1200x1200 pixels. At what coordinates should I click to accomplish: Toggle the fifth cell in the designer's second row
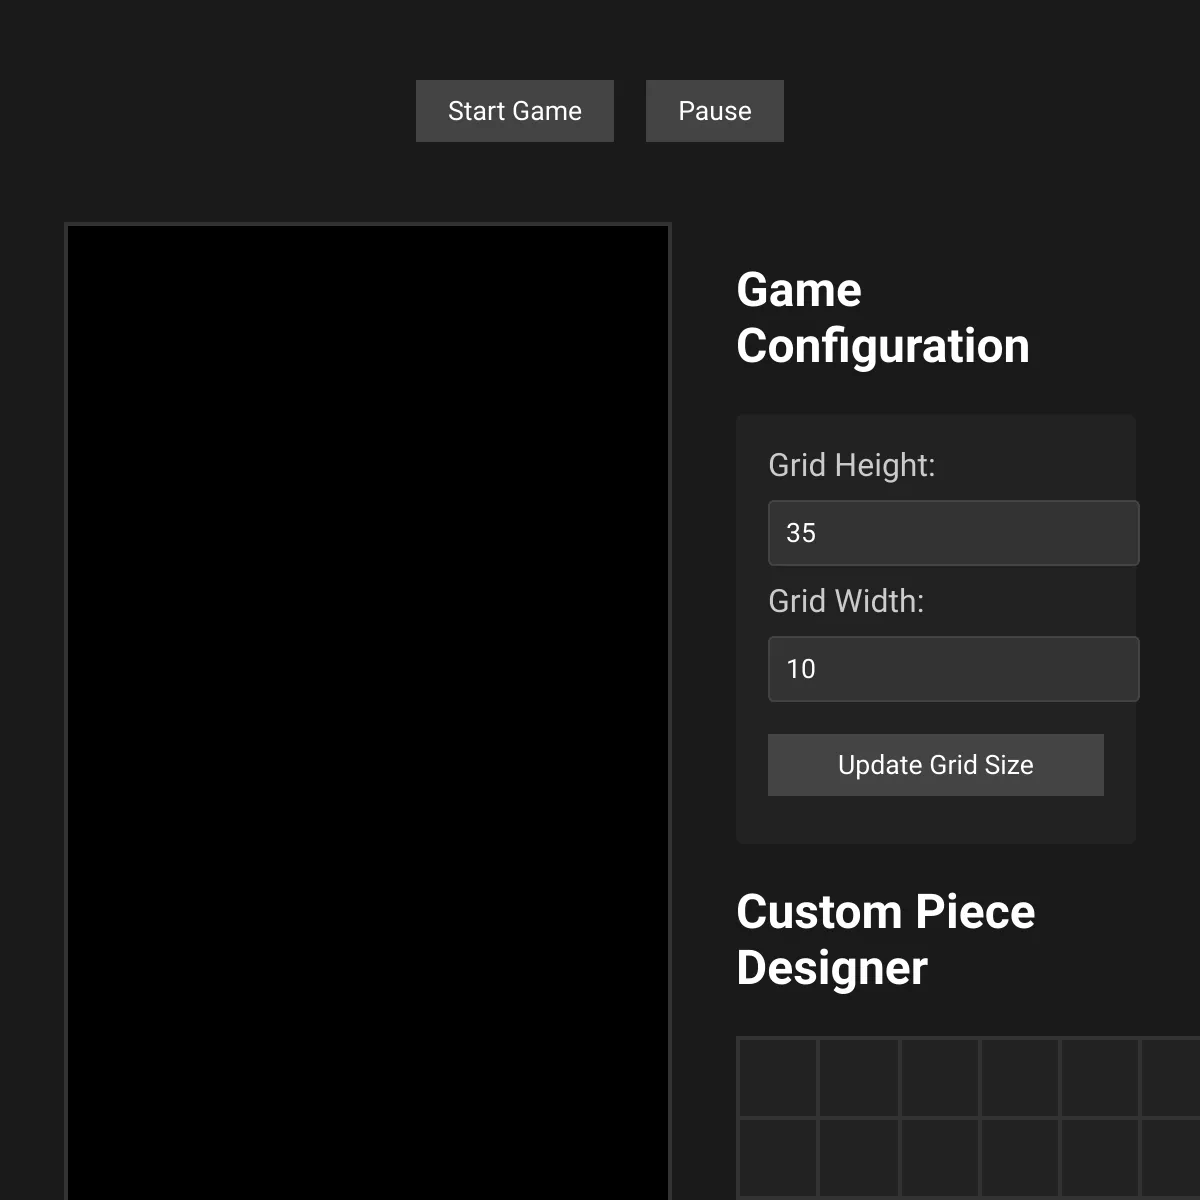tap(1100, 1158)
